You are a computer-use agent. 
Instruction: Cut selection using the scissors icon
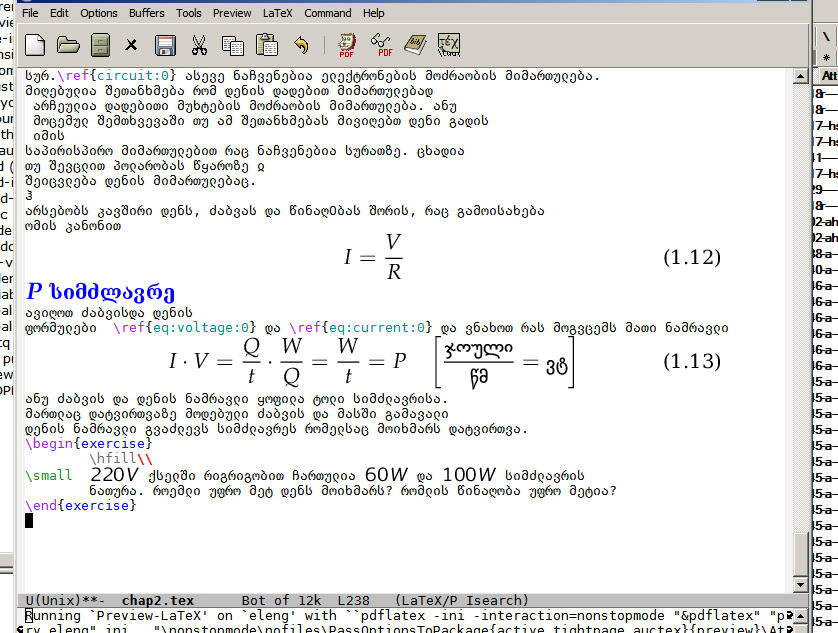198,45
